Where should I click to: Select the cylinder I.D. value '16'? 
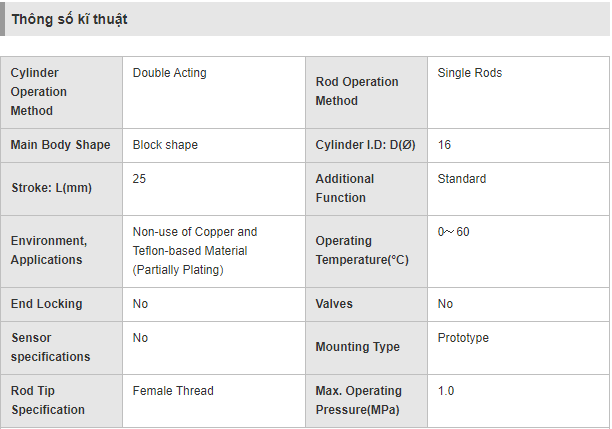(x=444, y=145)
